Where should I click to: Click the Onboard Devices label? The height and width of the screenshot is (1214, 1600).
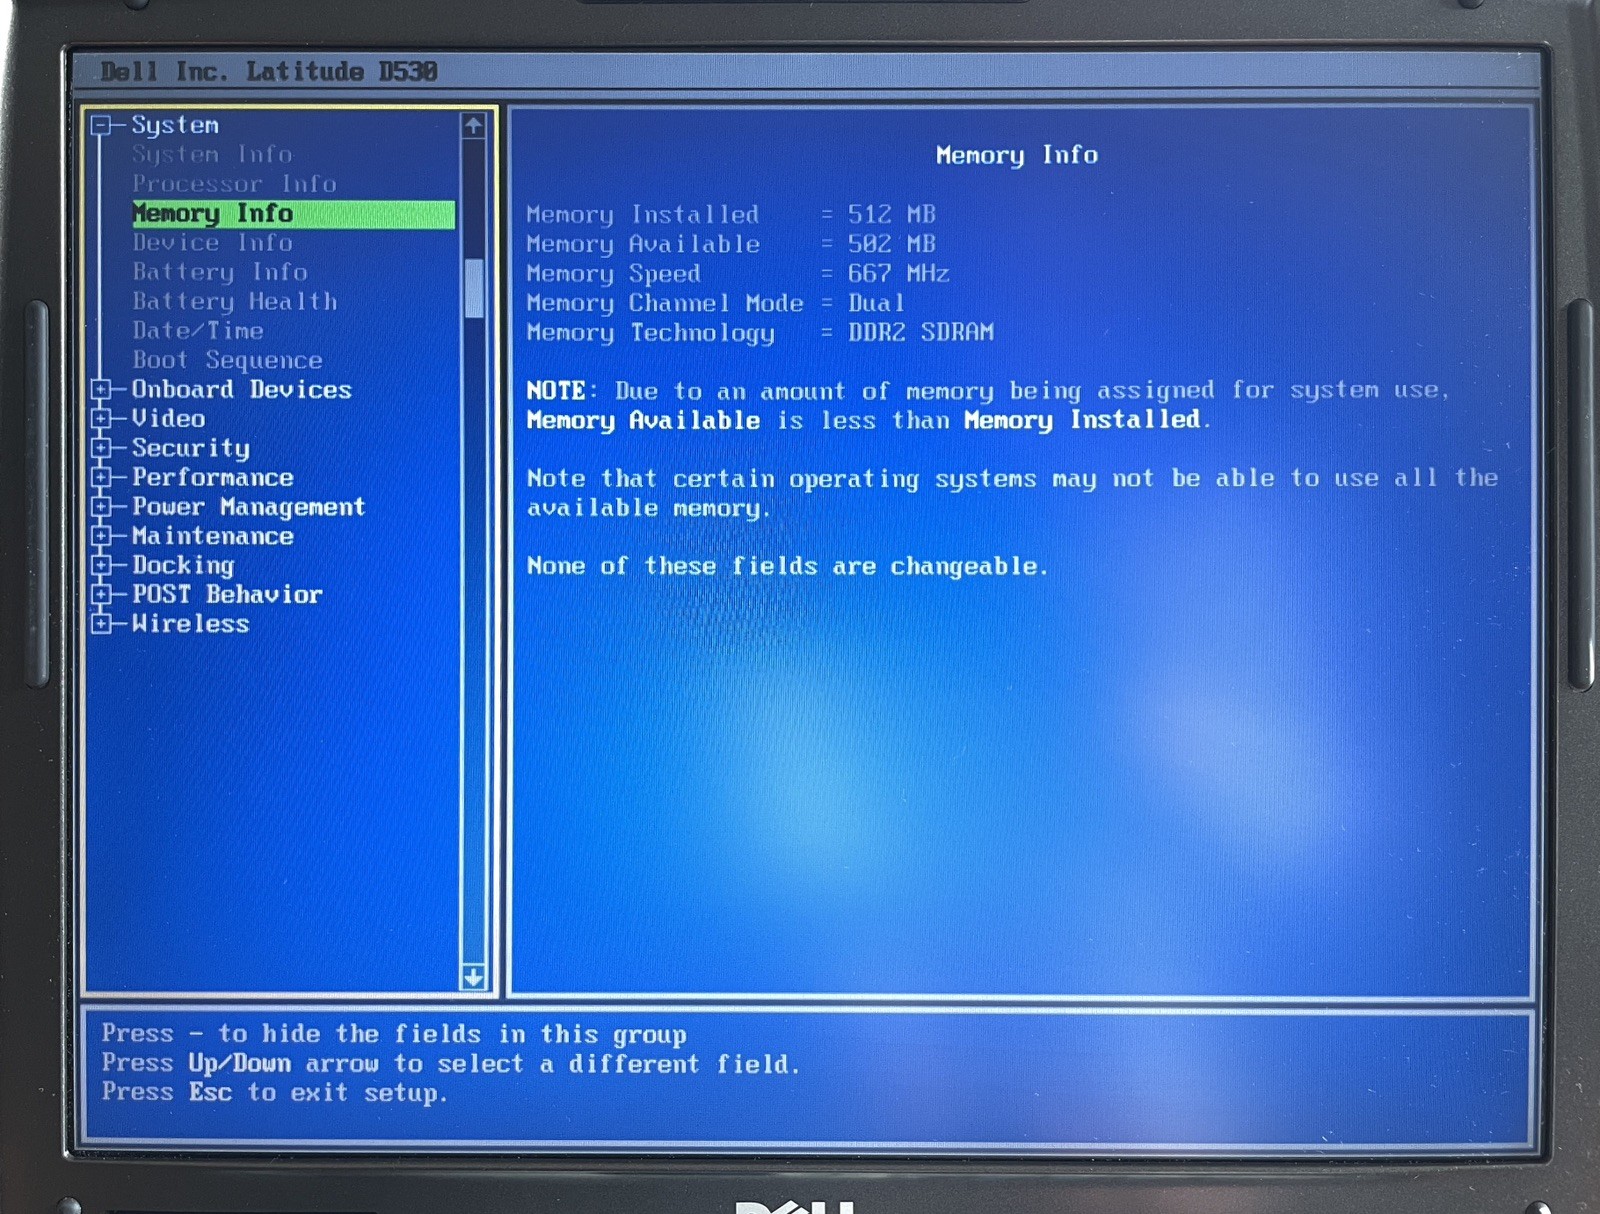pos(242,390)
